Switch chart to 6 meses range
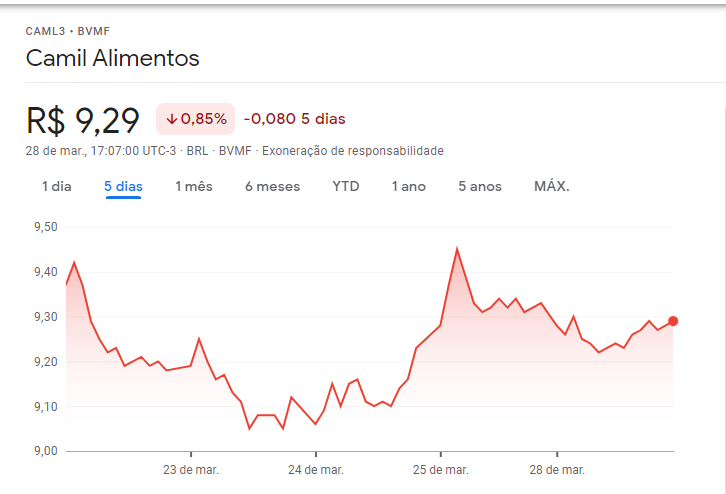The height and width of the screenshot is (494, 726). [272, 187]
